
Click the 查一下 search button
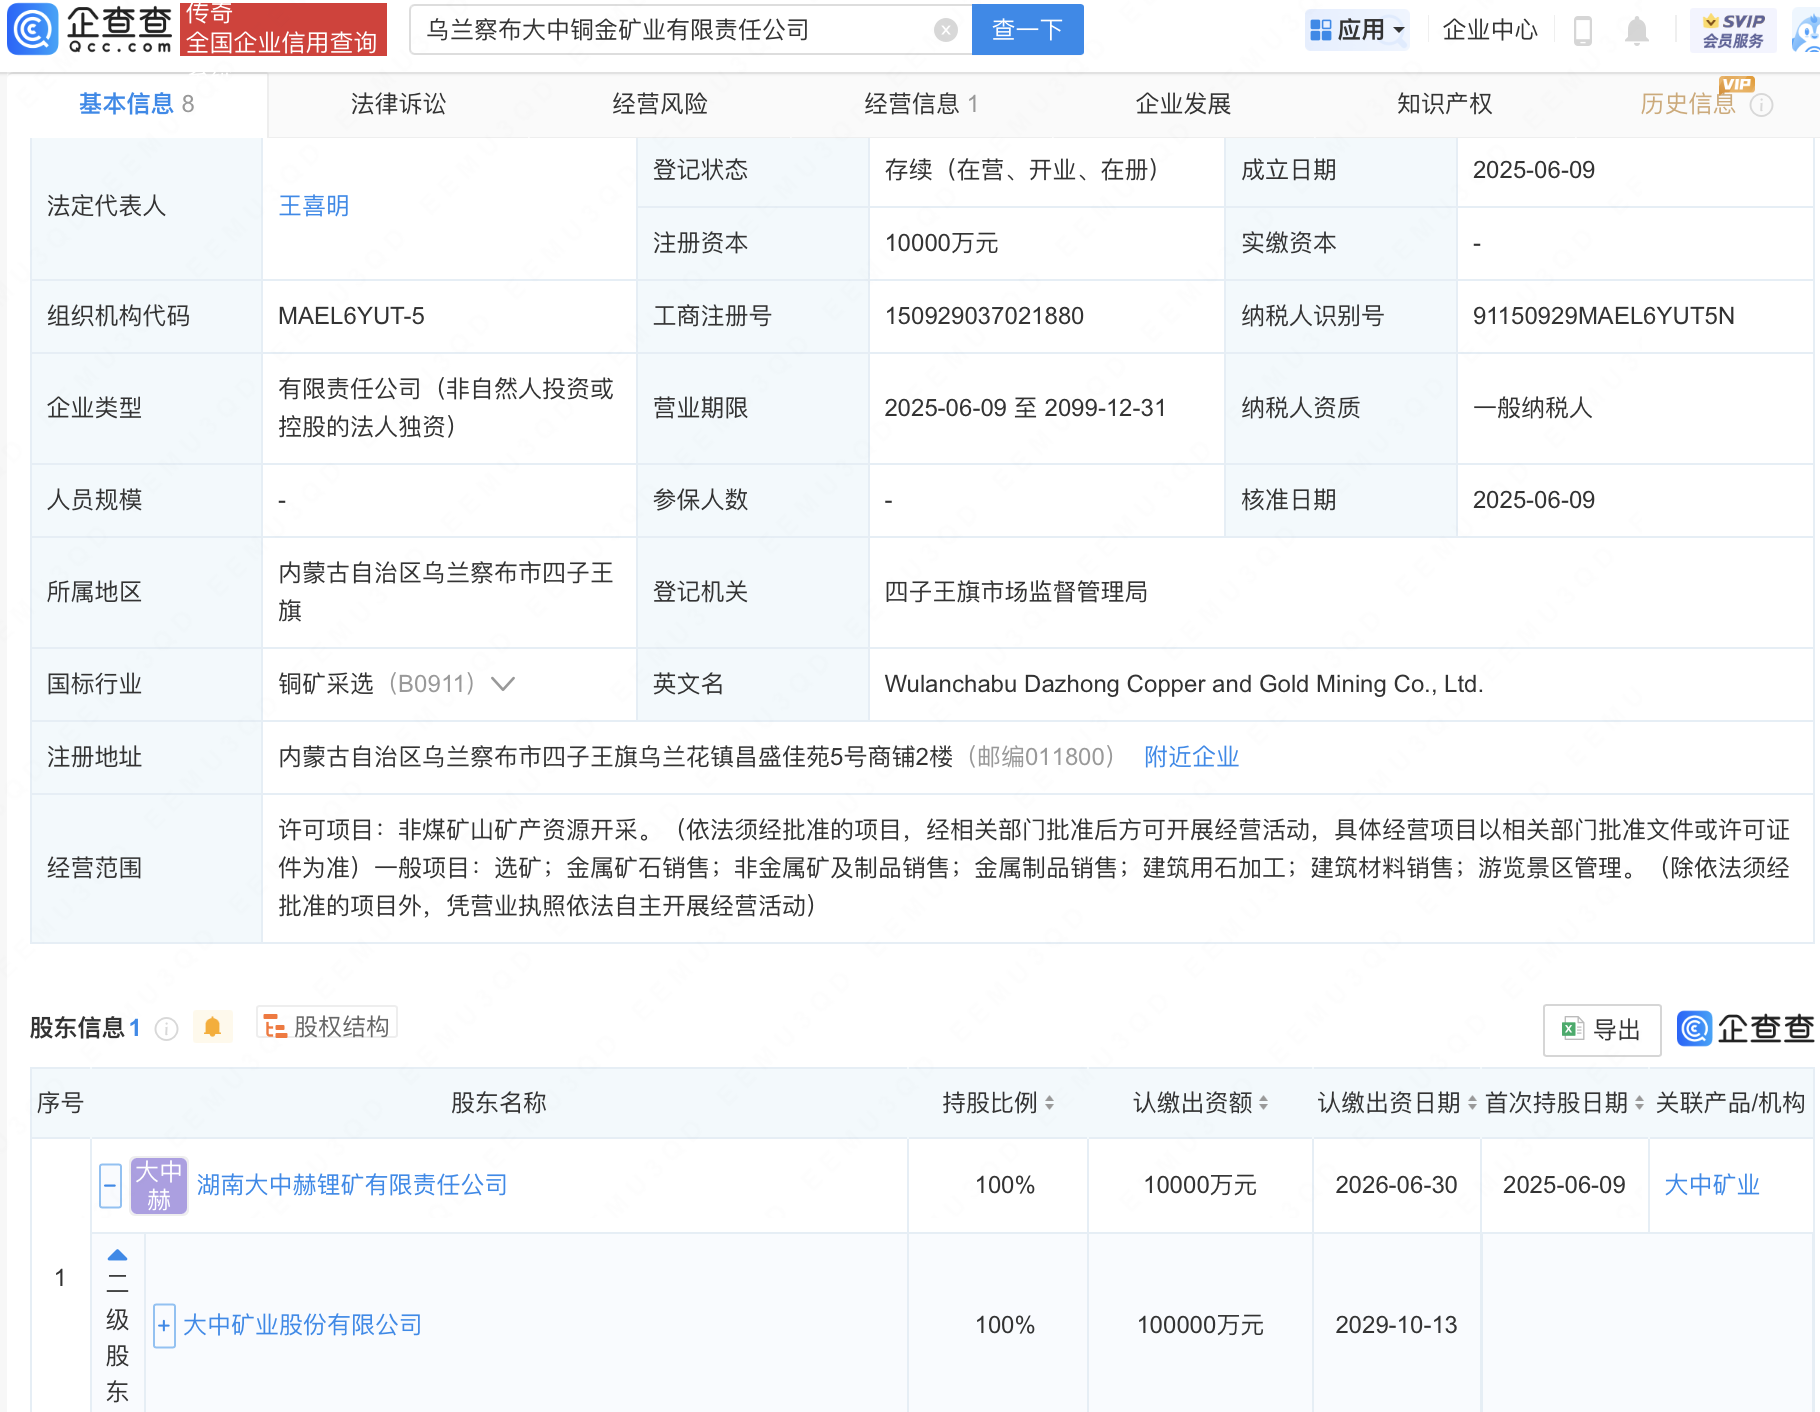click(1027, 30)
